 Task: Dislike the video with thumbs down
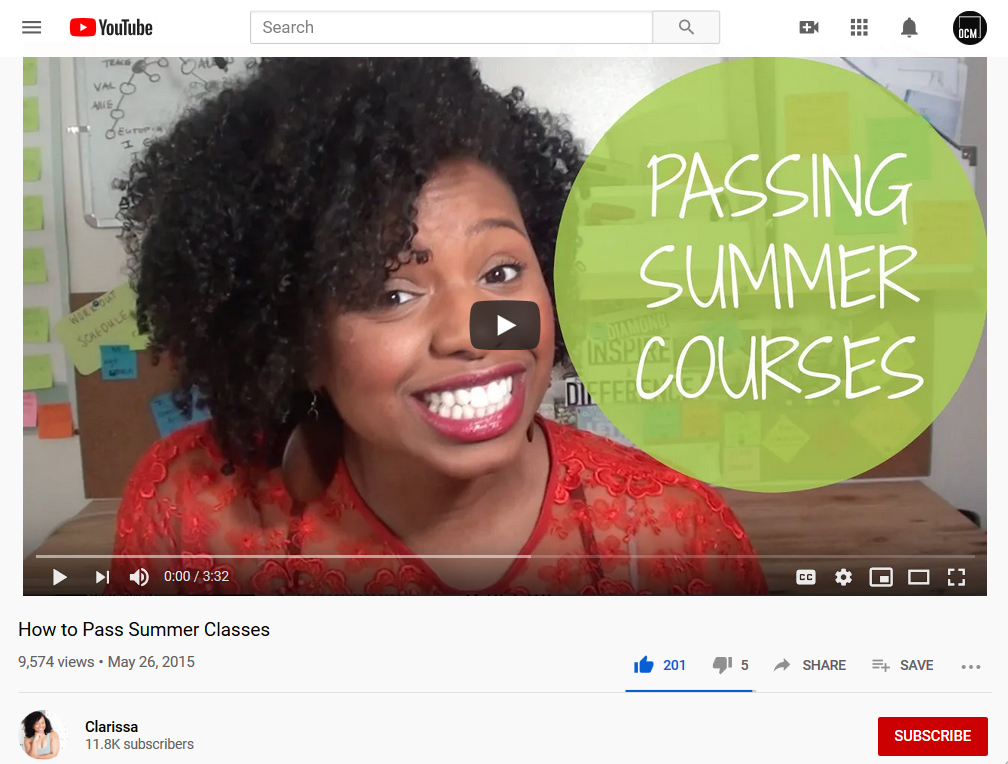(x=730, y=665)
